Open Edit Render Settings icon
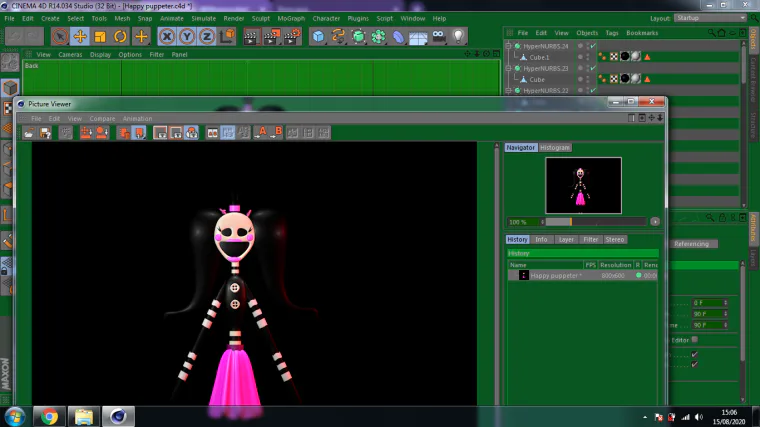This screenshot has height=427, width=760. [x=292, y=36]
